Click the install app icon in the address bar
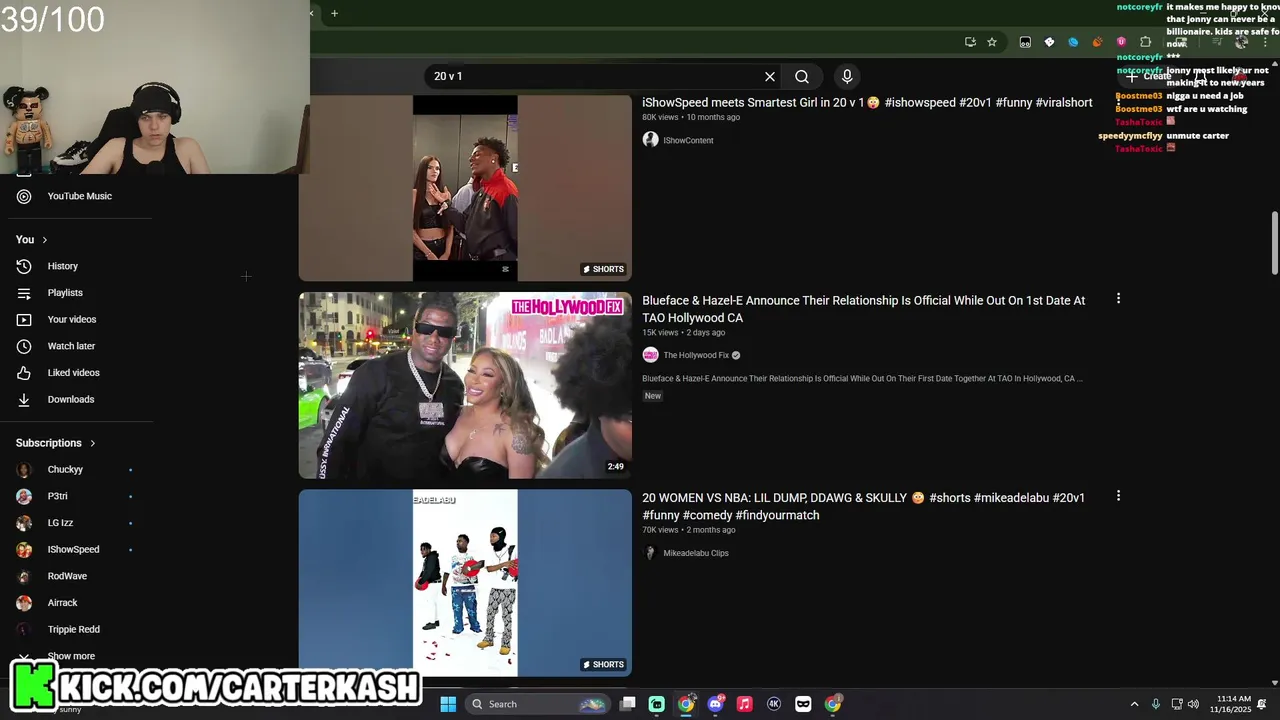The height and width of the screenshot is (720, 1280). click(970, 42)
